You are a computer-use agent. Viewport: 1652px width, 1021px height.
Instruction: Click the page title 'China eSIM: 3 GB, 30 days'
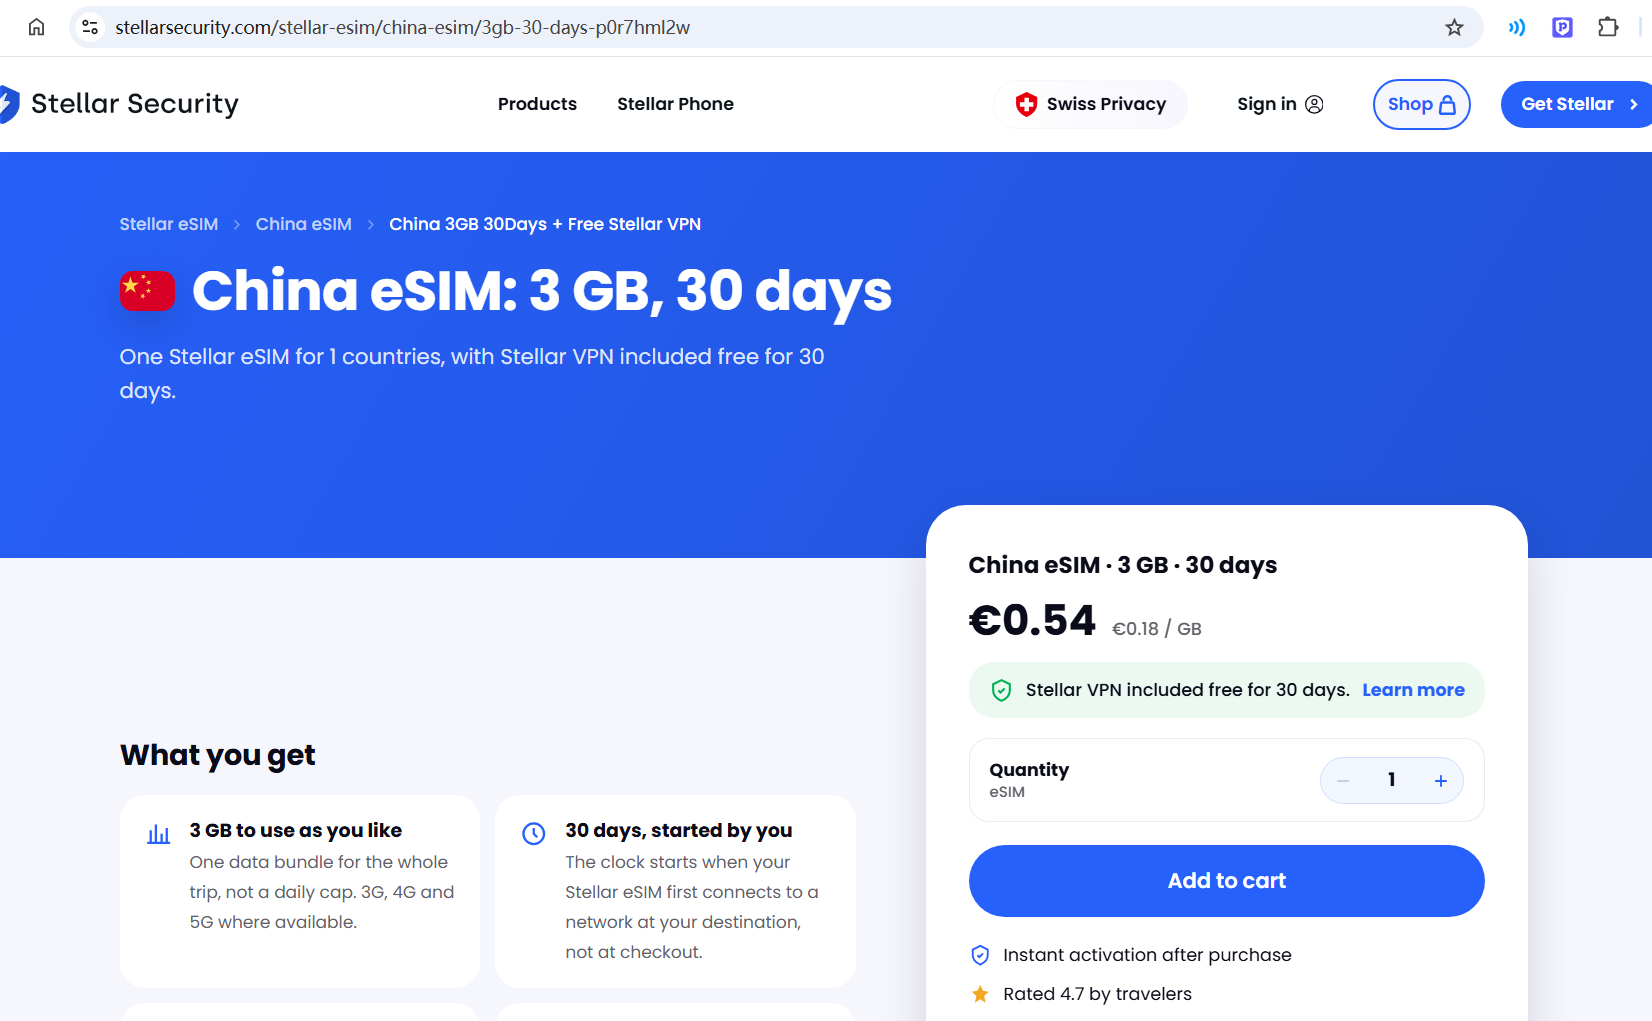click(542, 291)
